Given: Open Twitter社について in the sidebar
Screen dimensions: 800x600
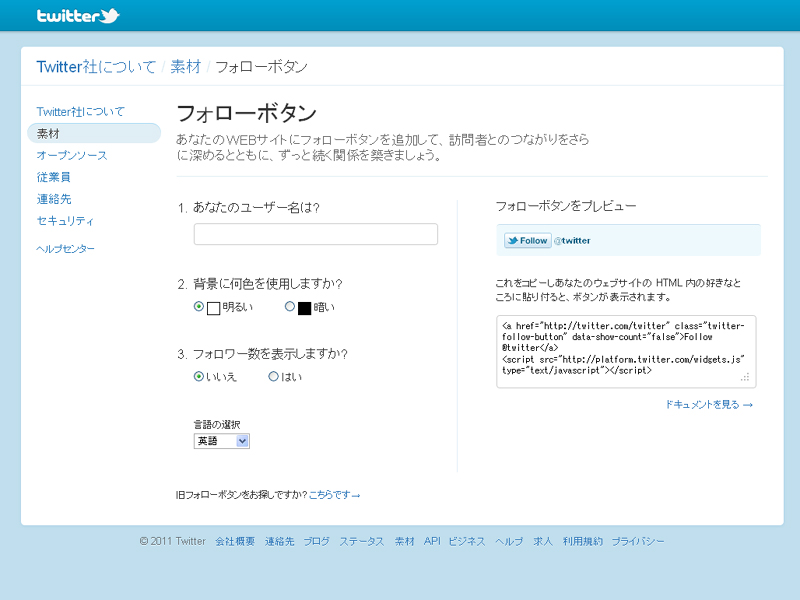Looking at the screenshot, I should pos(81,112).
